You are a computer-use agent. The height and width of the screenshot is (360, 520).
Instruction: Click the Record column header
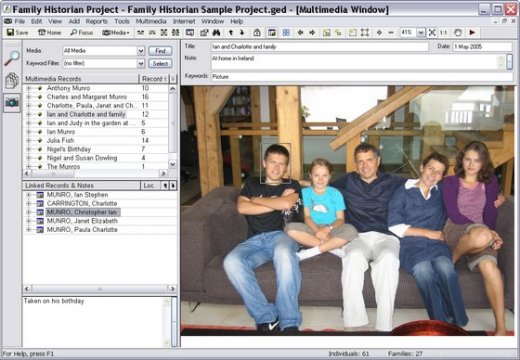point(154,79)
